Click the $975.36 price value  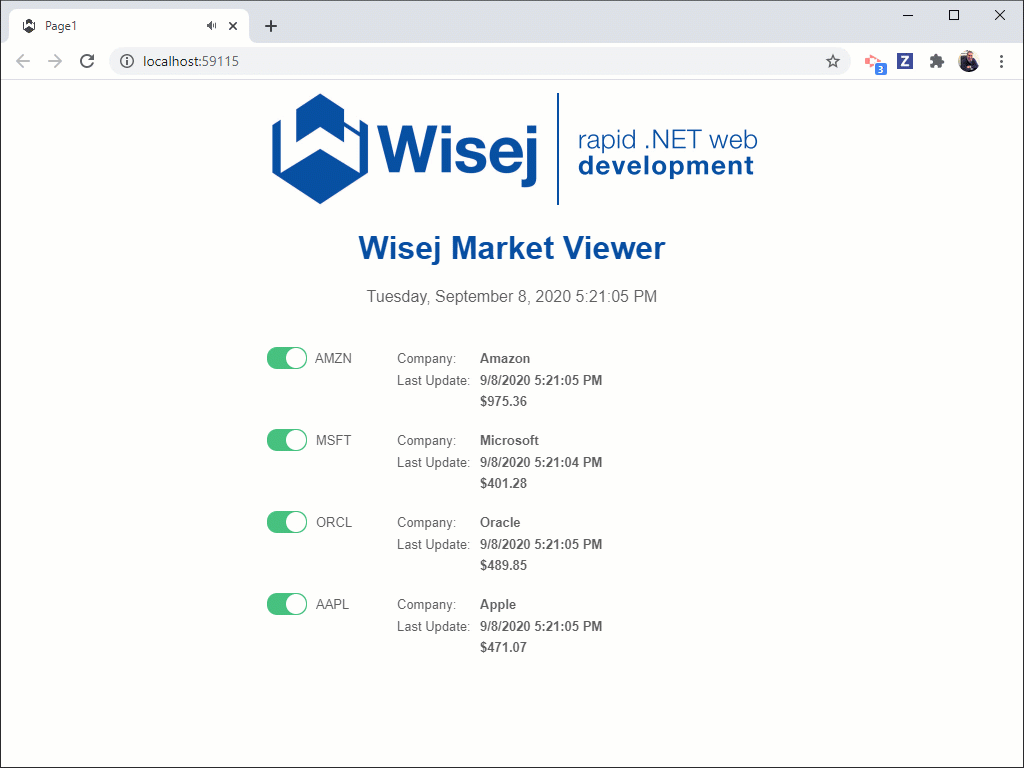(504, 401)
